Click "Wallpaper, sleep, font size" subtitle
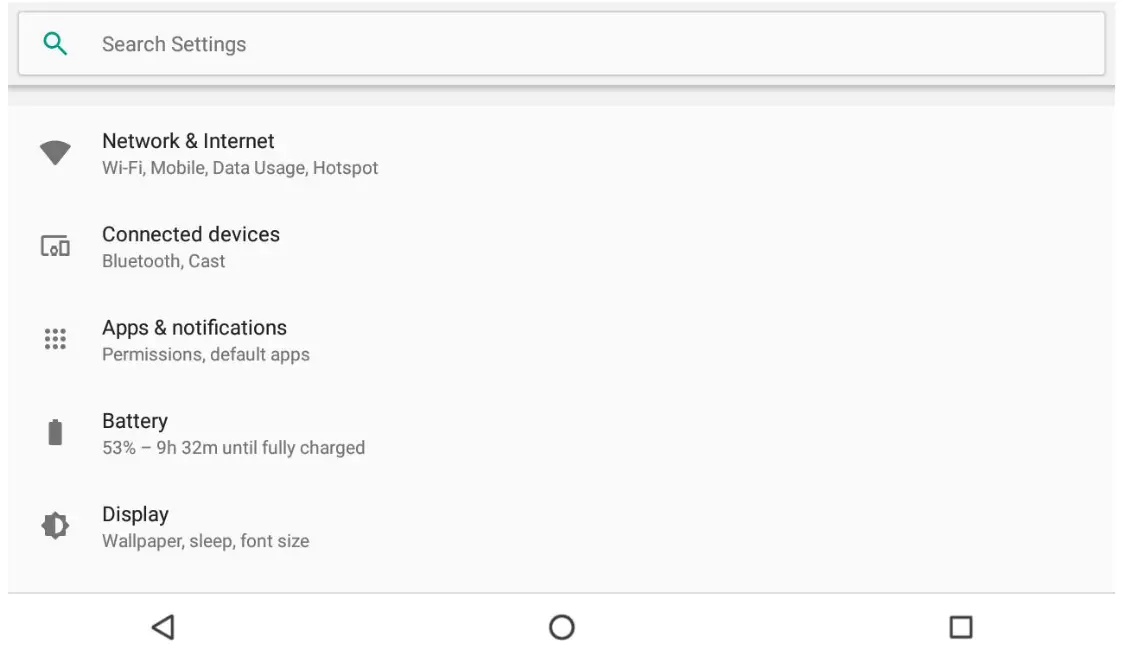The image size is (1128, 650). (x=206, y=541)
